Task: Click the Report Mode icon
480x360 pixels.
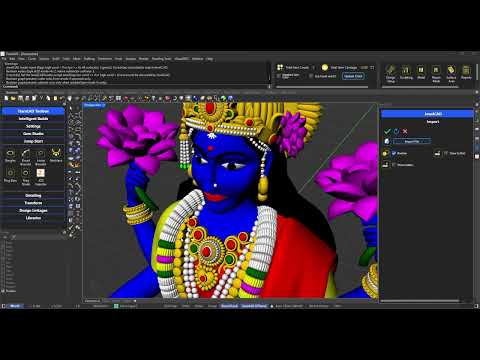Action: coord(436,71)
